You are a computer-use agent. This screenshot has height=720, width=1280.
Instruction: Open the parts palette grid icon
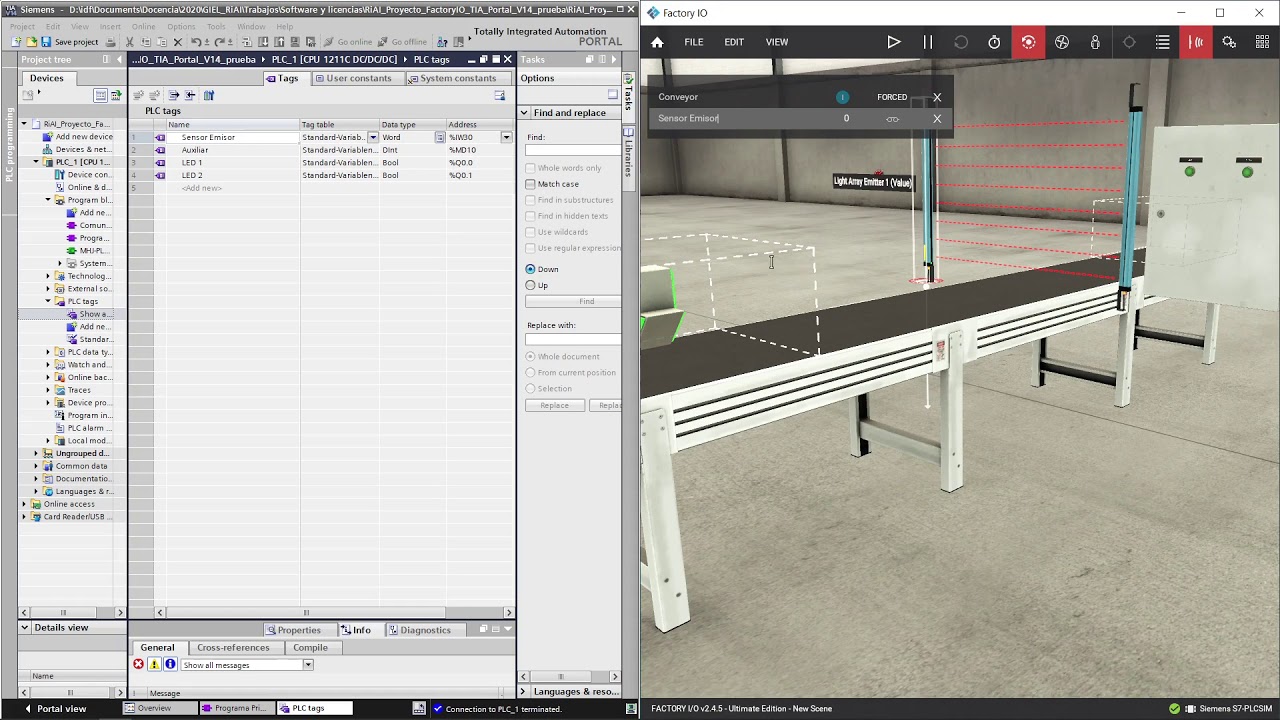(1262, 42)
